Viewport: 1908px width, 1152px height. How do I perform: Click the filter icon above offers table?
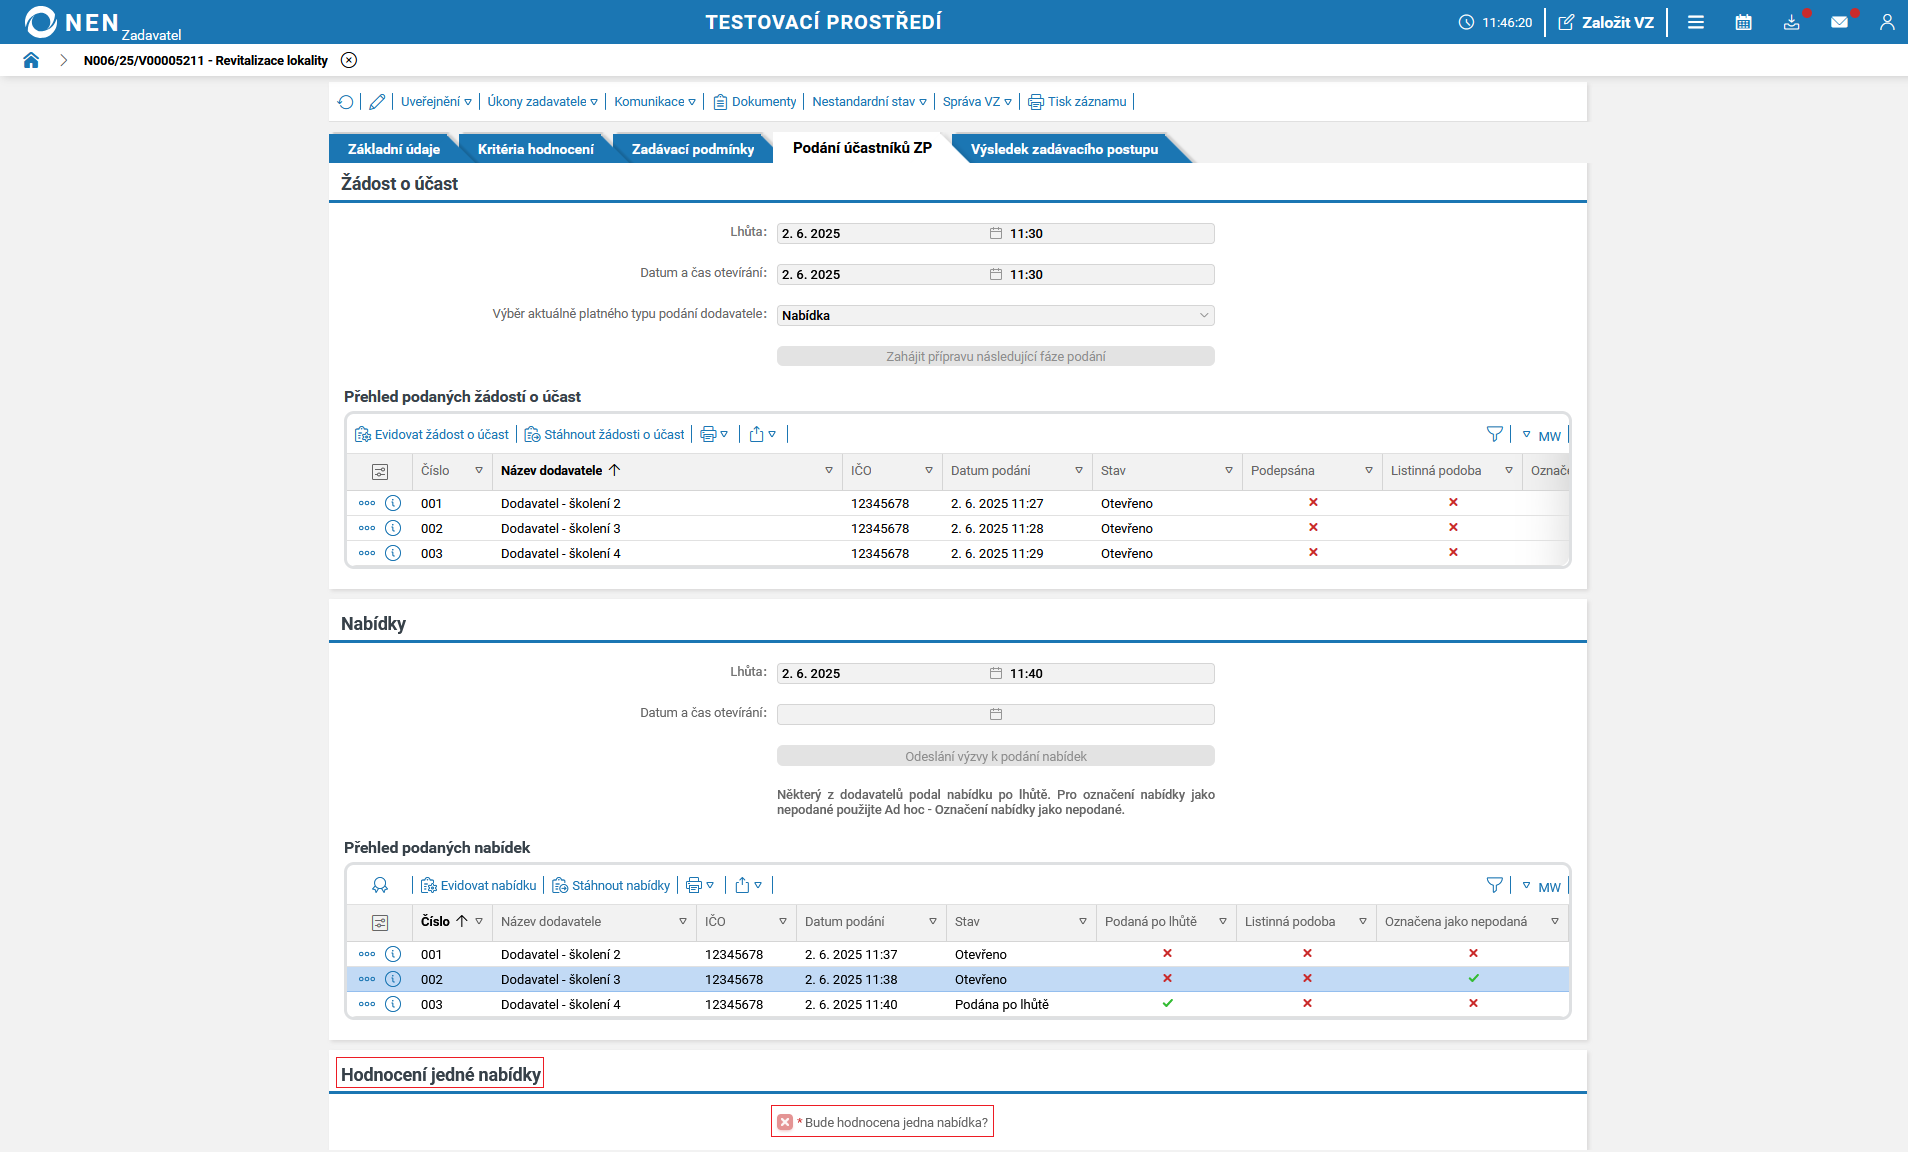click(1494, 885)
